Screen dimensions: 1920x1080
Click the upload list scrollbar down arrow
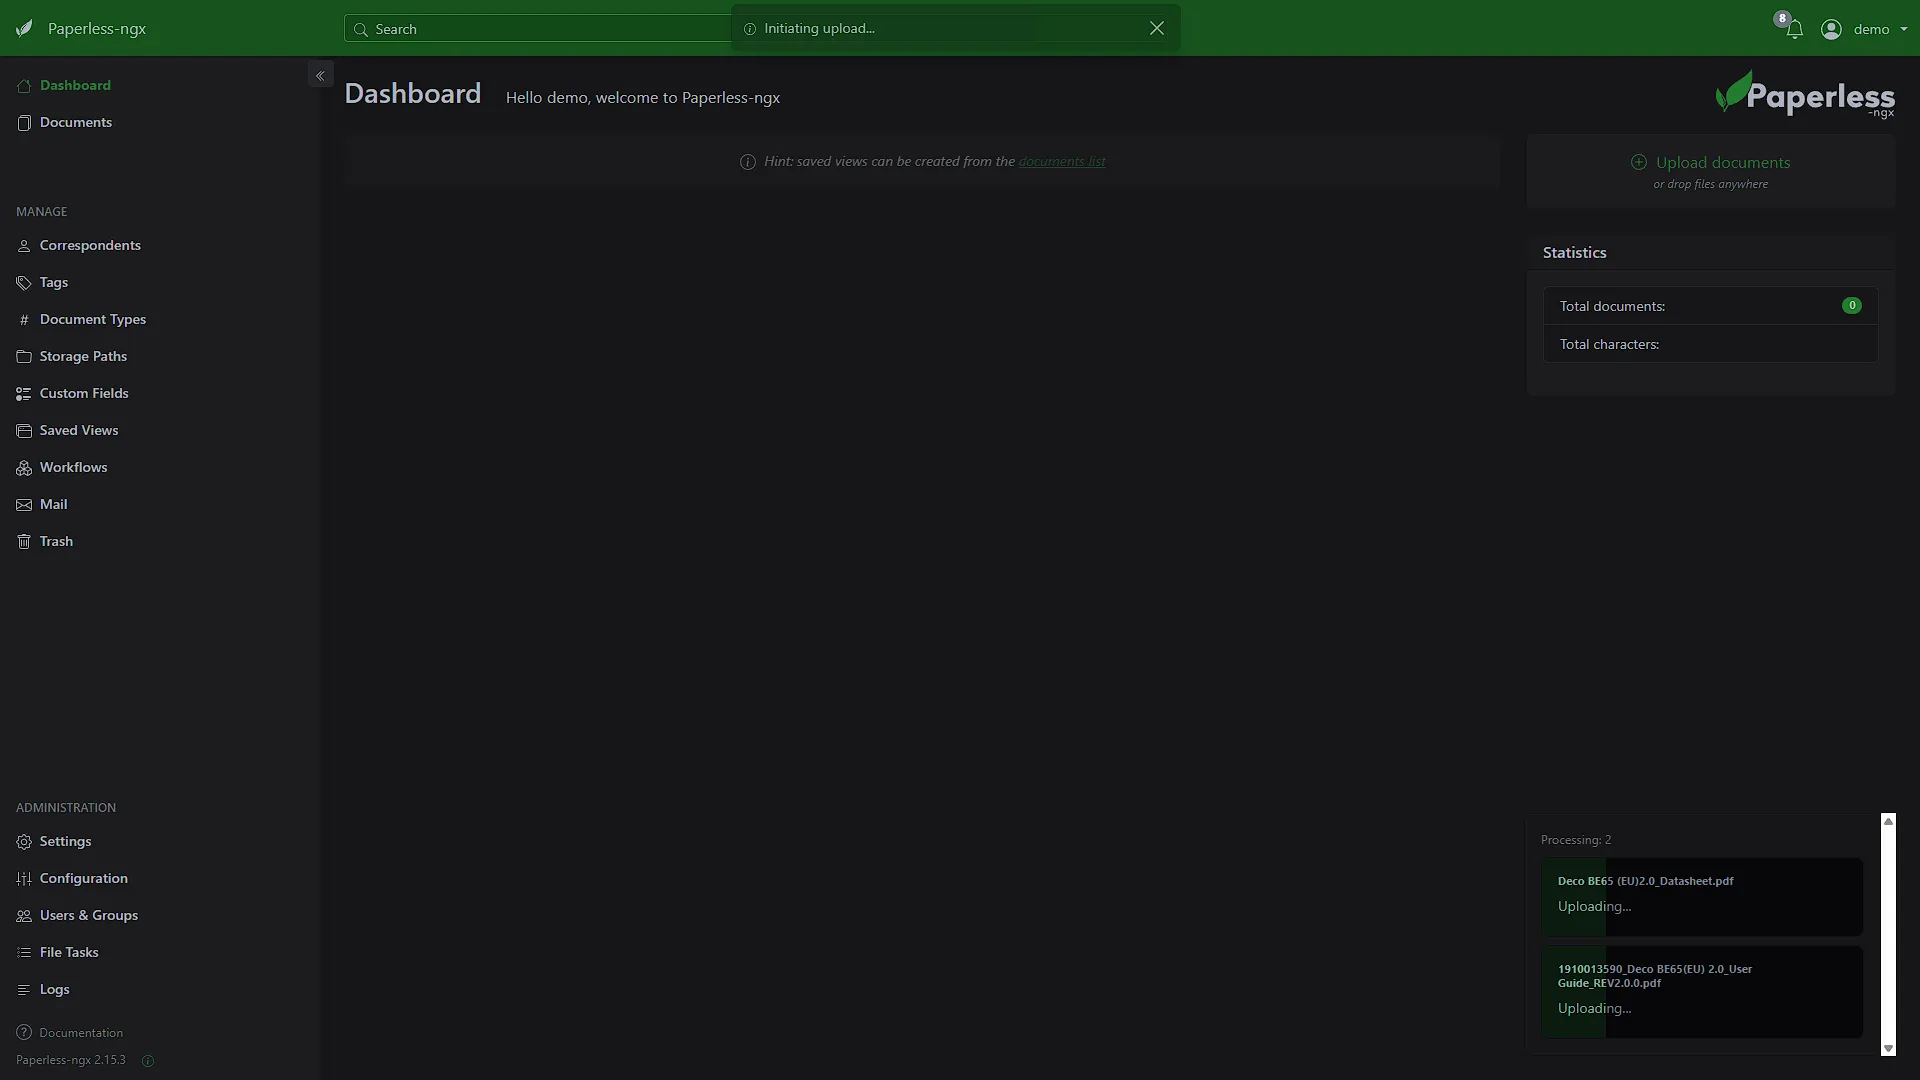click(x=1888, y=1048)
